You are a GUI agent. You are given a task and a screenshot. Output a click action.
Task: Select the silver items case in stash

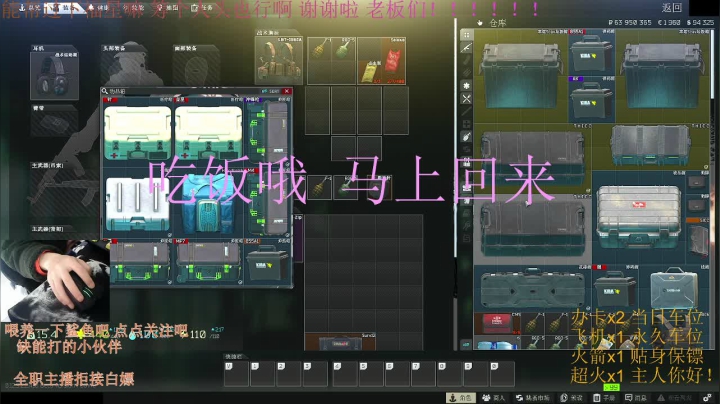[638, 217]
